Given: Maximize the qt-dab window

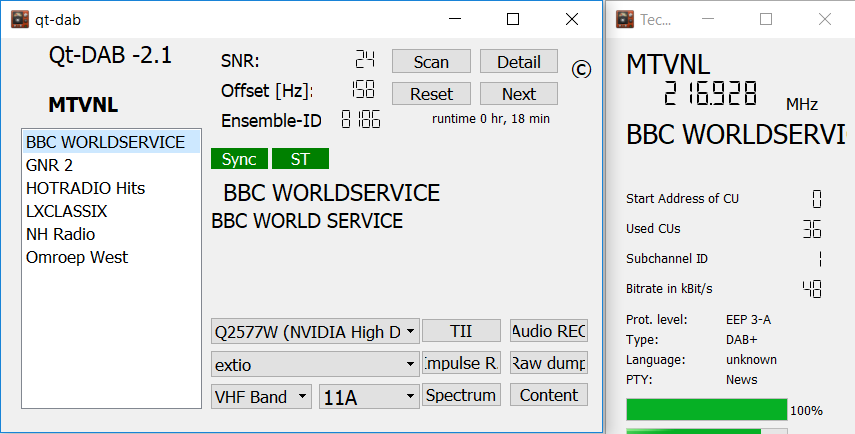Looking at the screenshot, I should [513, 19].
